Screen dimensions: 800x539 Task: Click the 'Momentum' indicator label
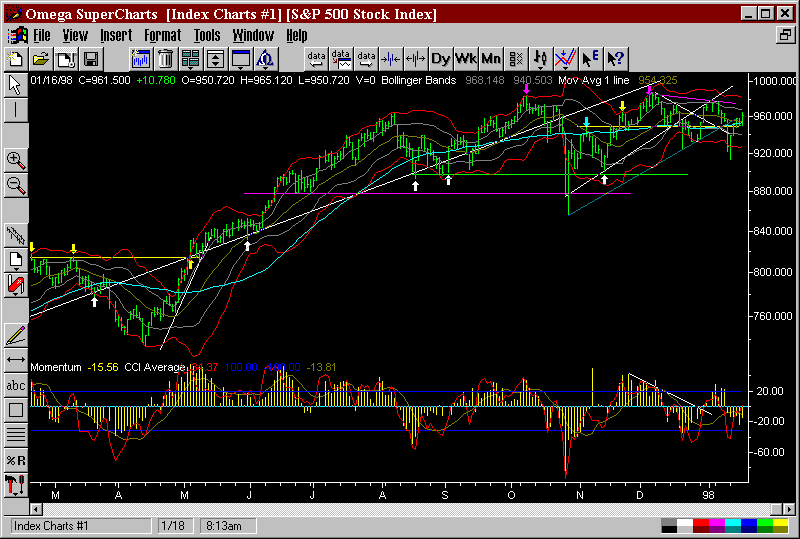(56, 367)
